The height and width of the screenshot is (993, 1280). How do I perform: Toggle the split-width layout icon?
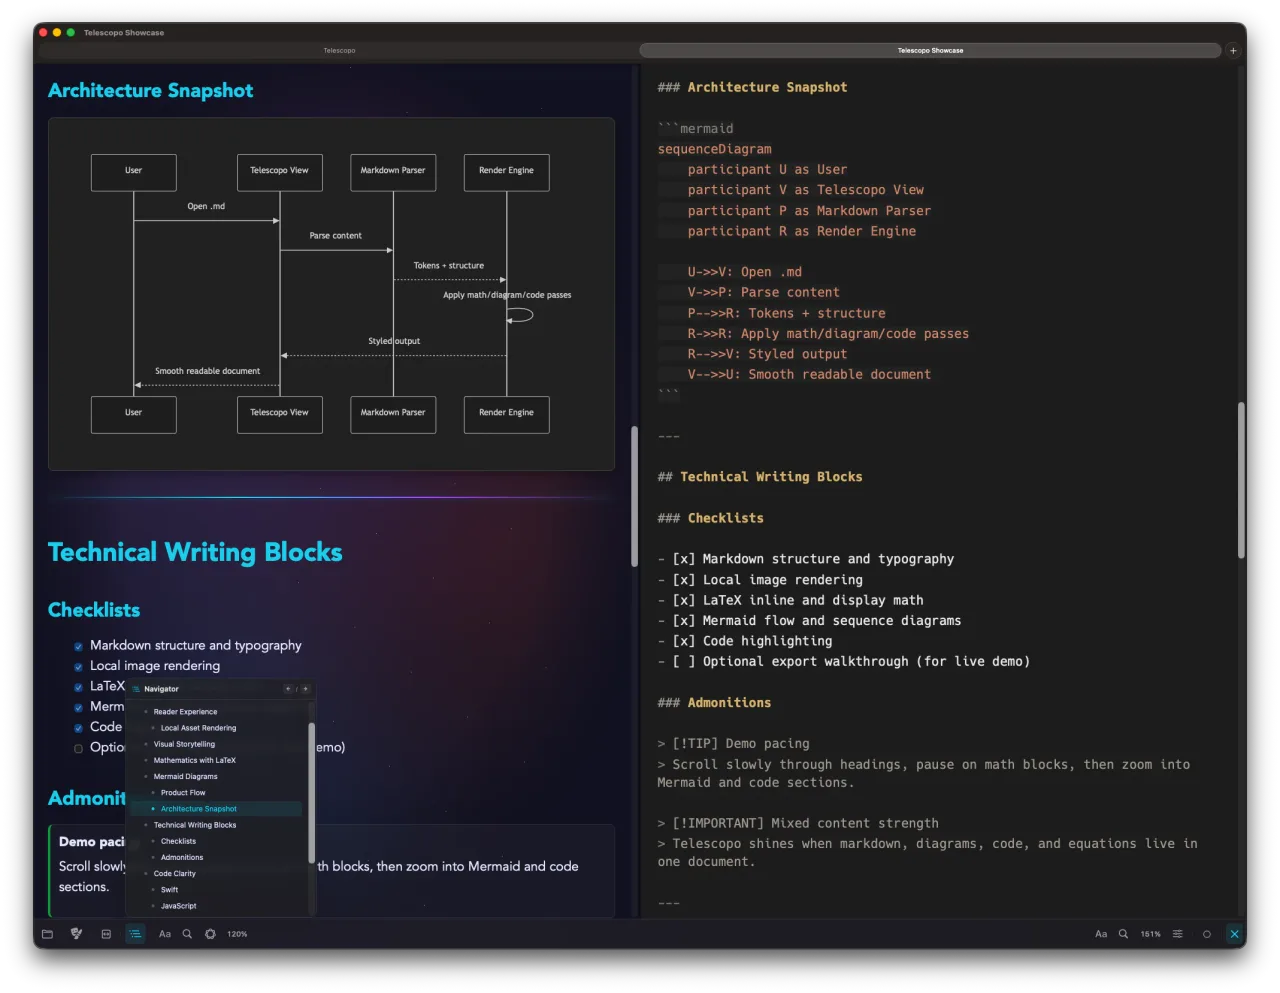click(x=106, y=934)
